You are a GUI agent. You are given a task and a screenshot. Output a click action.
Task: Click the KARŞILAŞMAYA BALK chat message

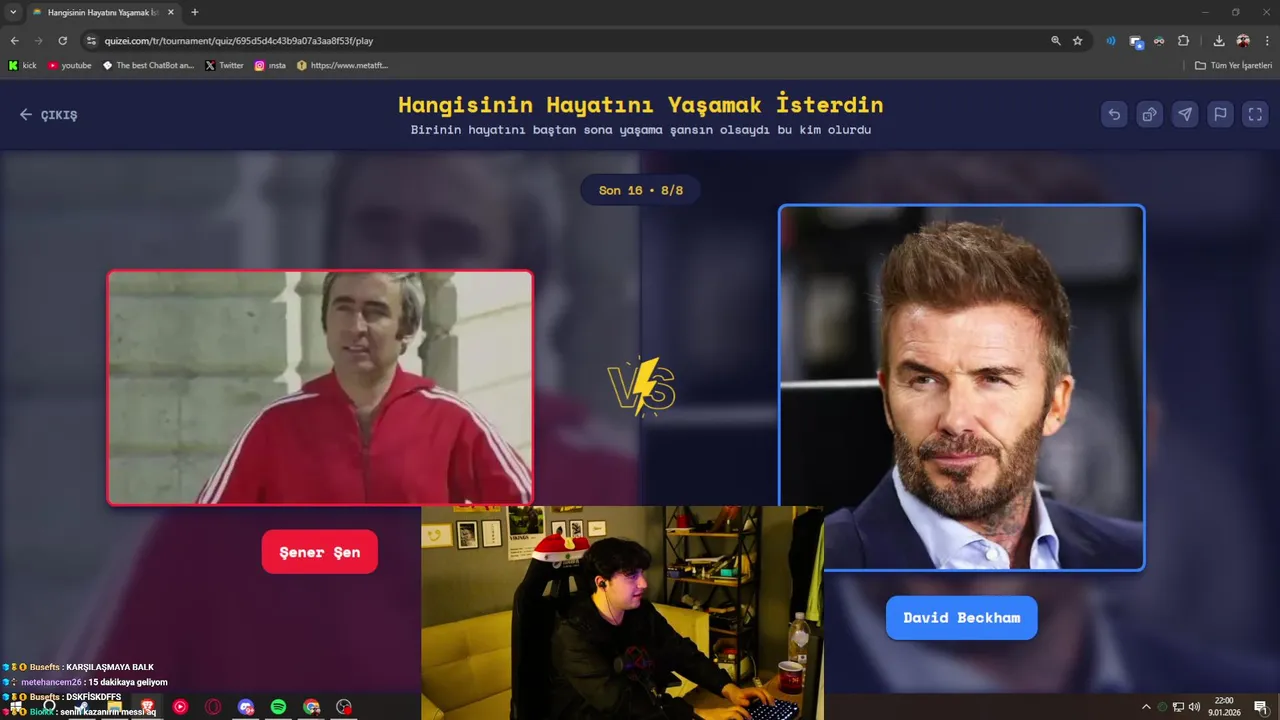[78, 667]
